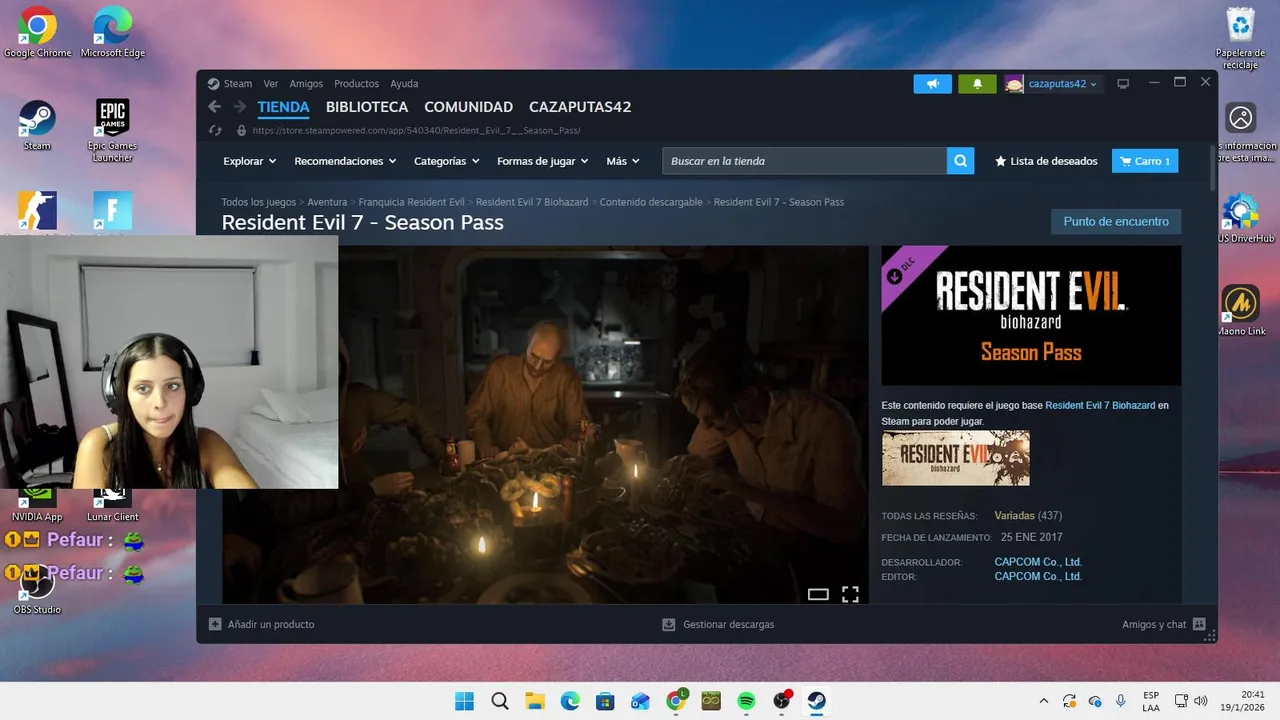1280x720 pixels.
Task: Click the store search magnifier button
Action: (960, 161)
